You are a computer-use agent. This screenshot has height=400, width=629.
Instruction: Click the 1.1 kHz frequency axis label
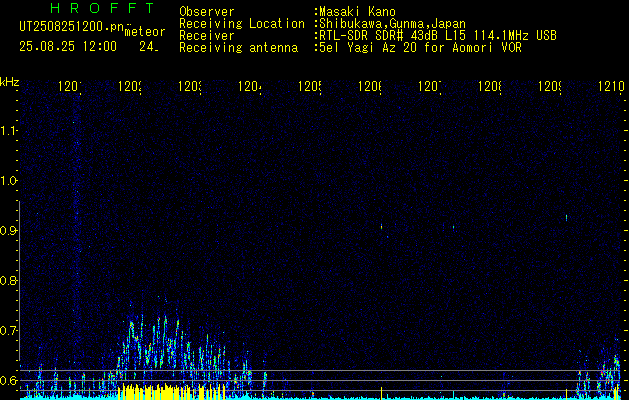tap(8, 130)
